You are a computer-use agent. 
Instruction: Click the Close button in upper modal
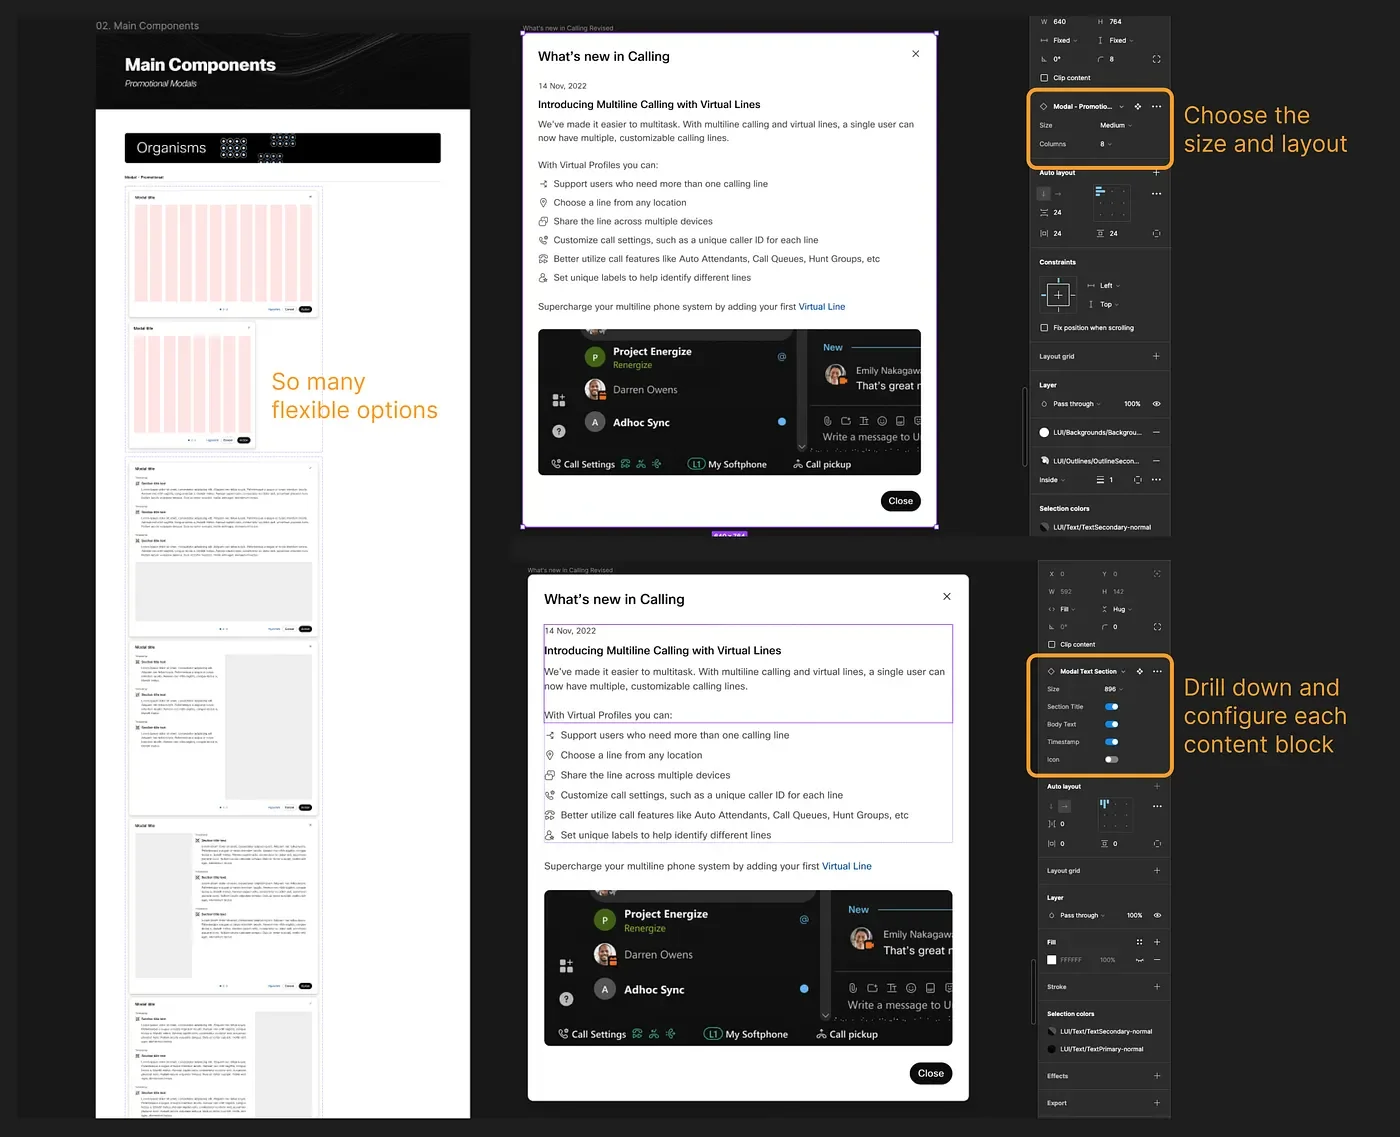click(900, 501)
